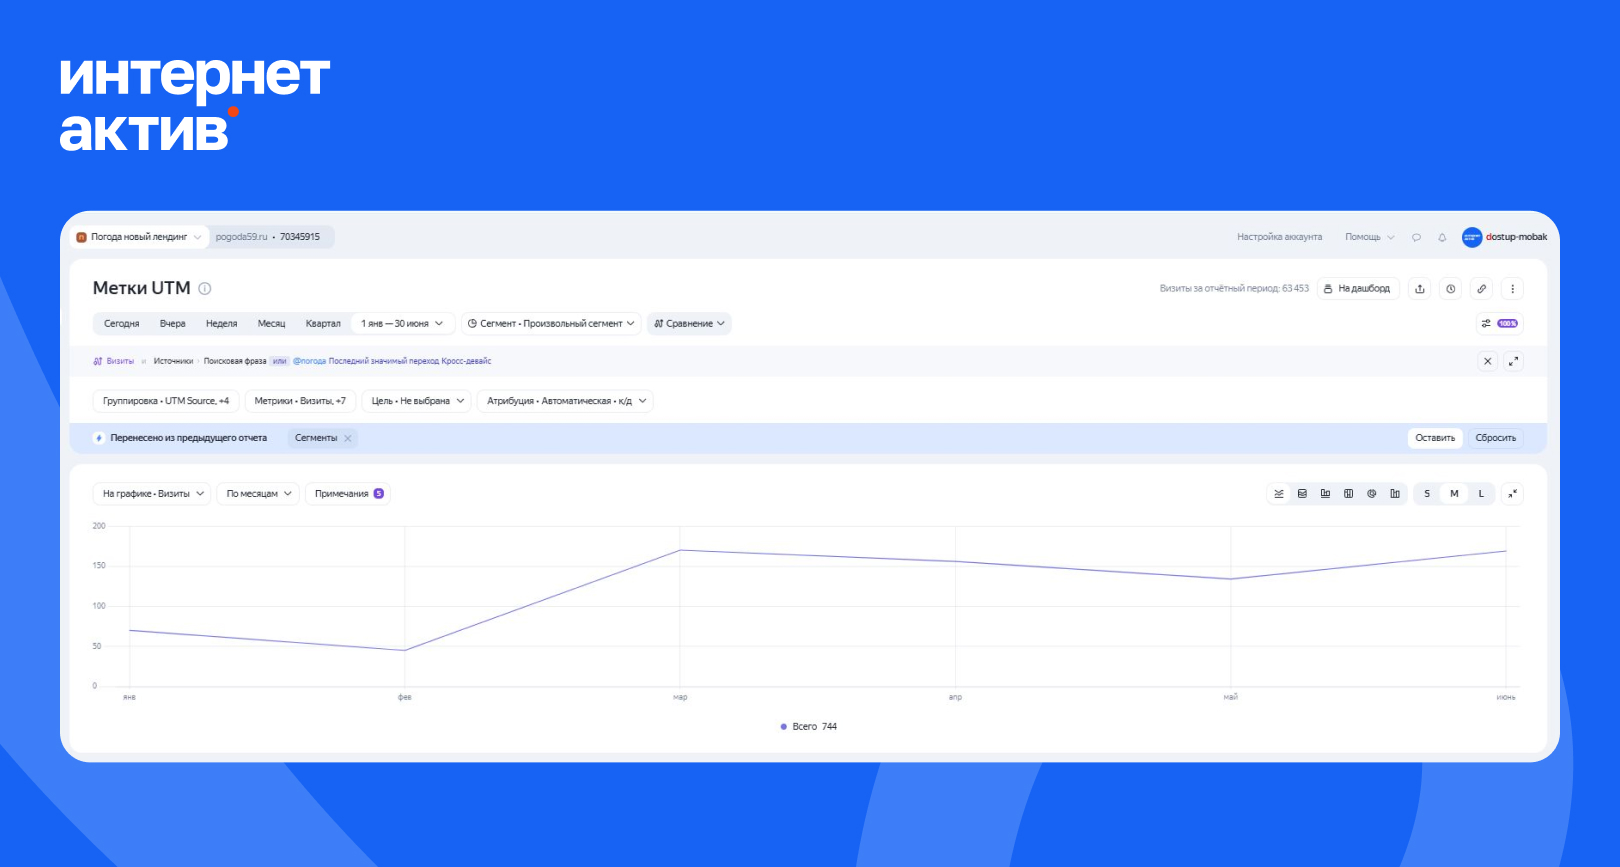Select the line chart type
This screenshot has width=1620, height=867.
pyautogui.click(x=1279, y=494)
